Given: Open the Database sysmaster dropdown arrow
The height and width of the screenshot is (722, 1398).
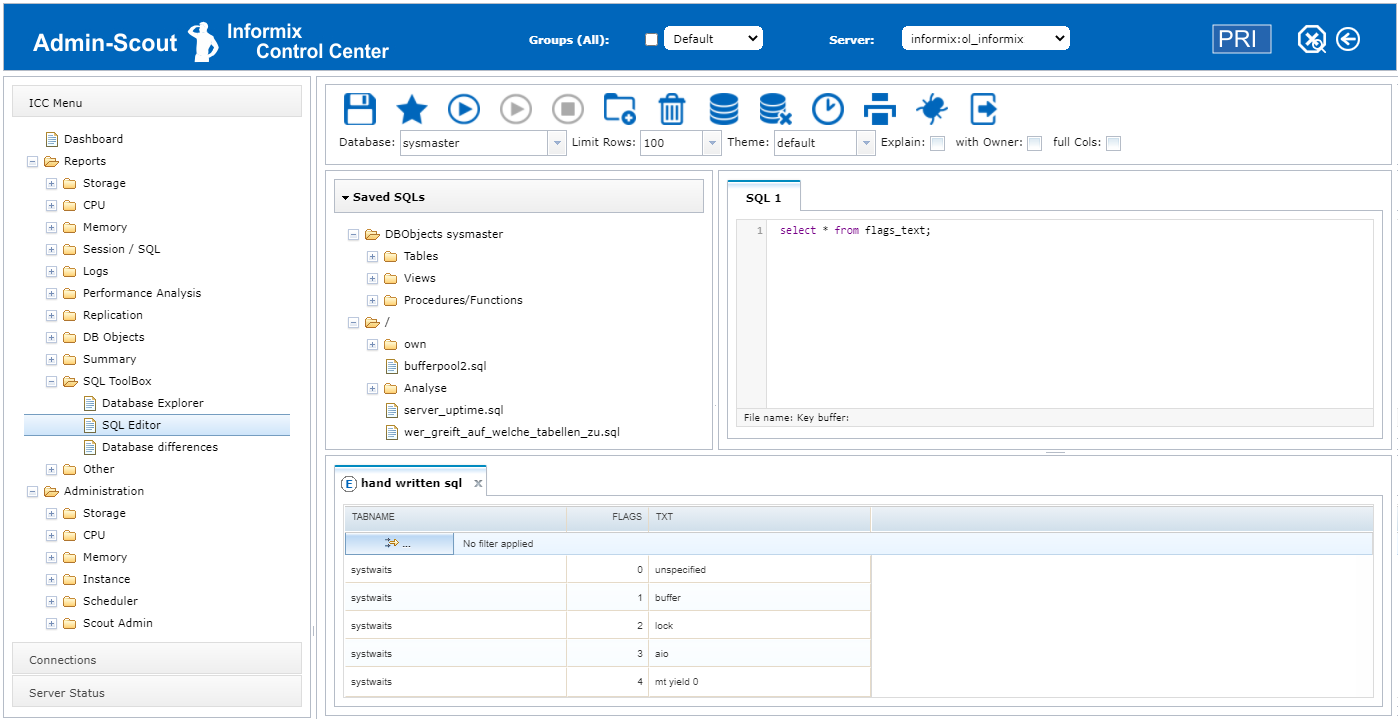Looking at the screenshot, I should click(557, 143).
